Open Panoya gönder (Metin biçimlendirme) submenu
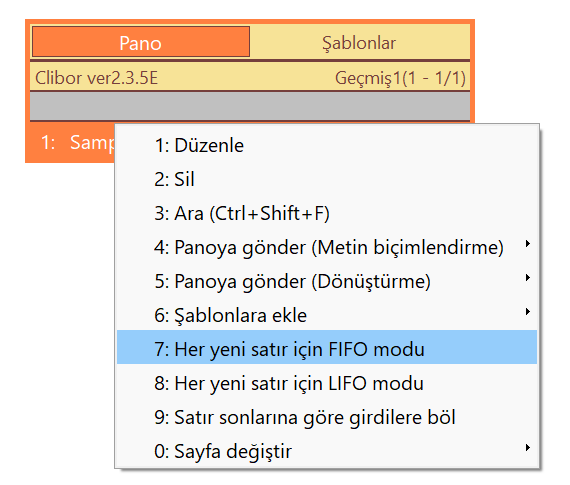 (x=326, y=248)
